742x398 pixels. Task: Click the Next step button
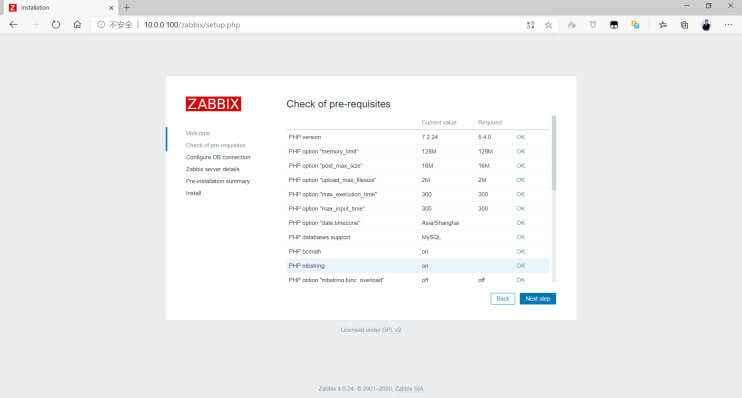(538, 299)
